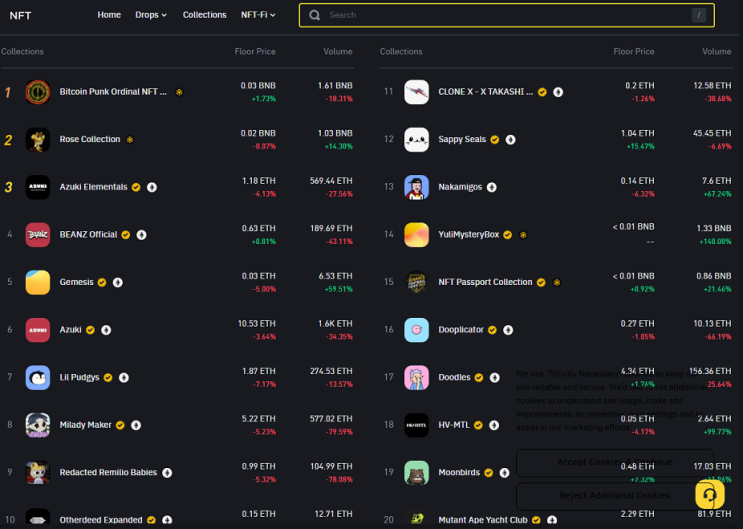Click the Azuki Elementals logo icon
743x529 pixels.
(37, 187)
